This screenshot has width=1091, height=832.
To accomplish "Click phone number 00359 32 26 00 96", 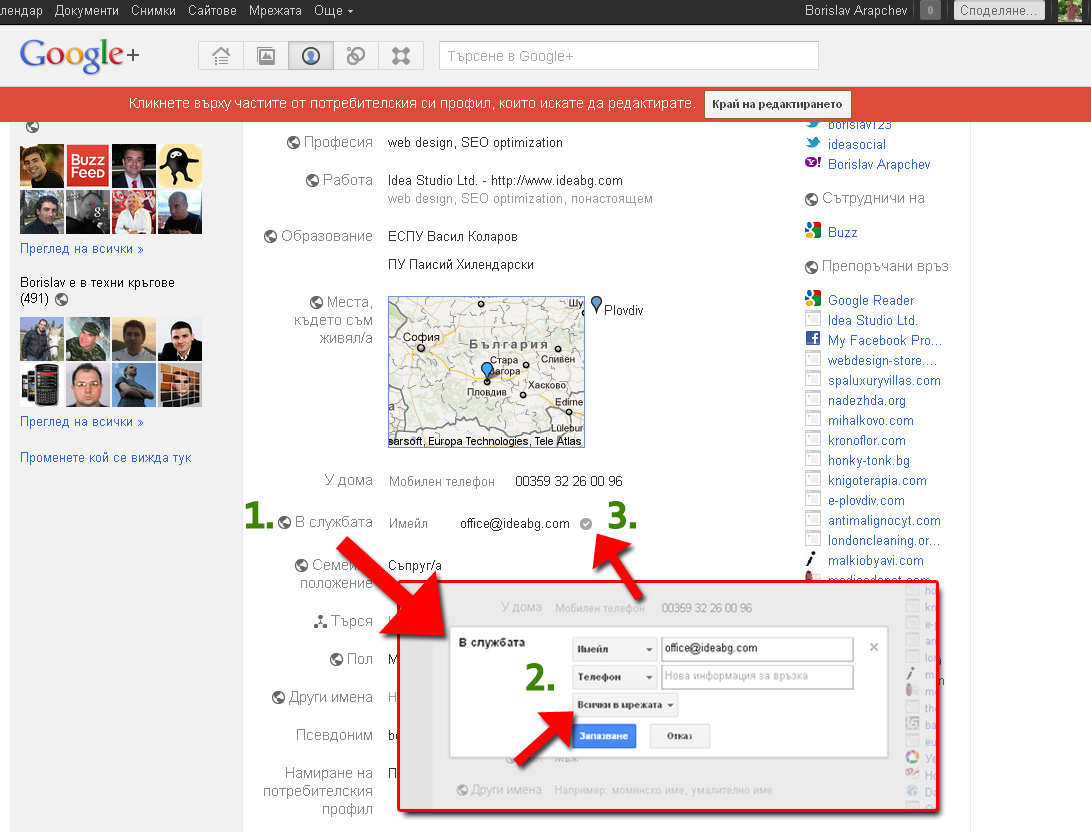I will [x=568, y=481].
